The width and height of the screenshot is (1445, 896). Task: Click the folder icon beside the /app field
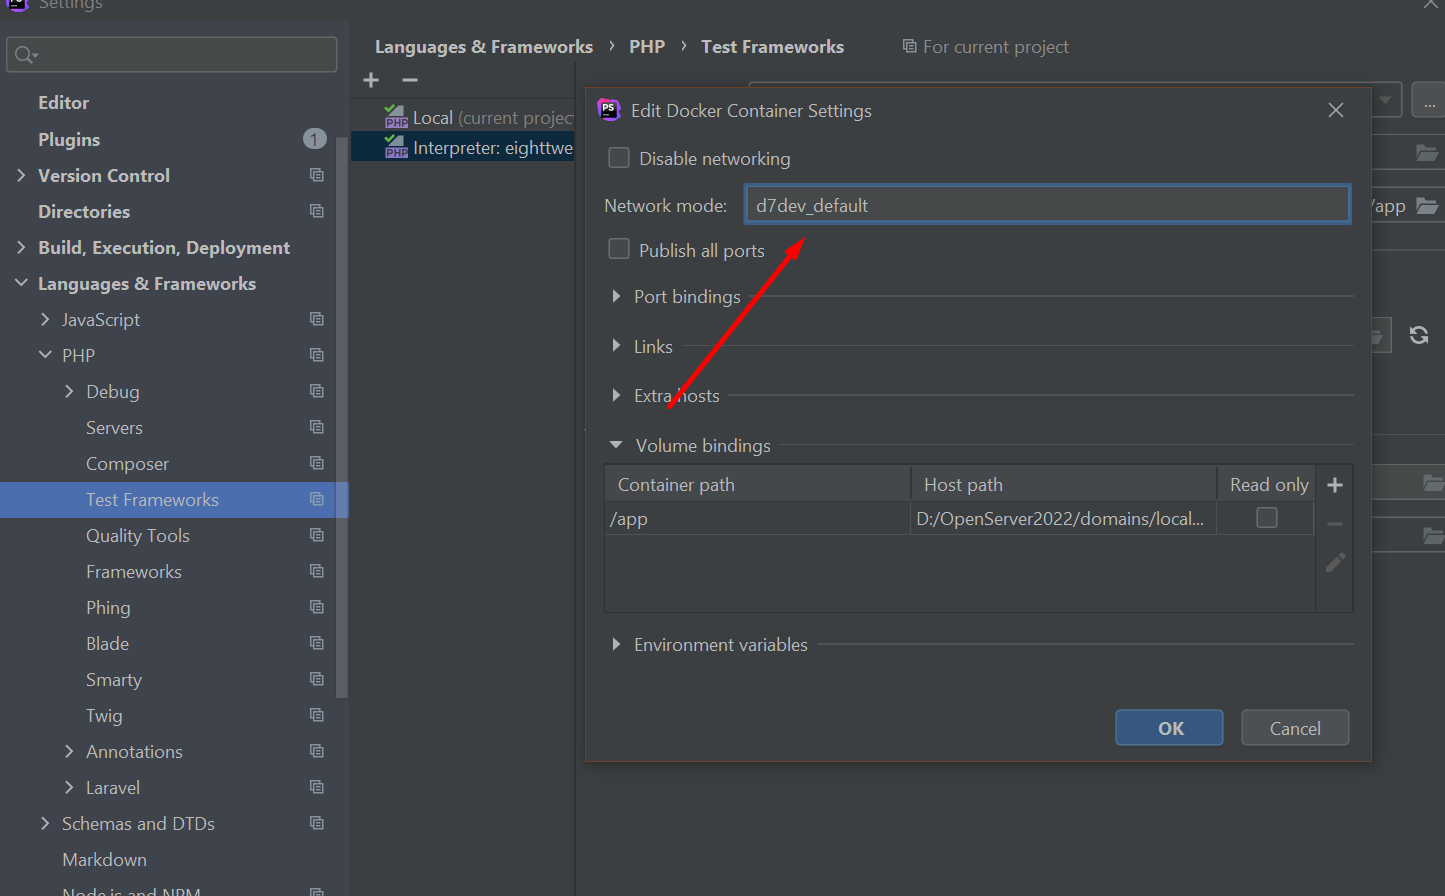1427,206
